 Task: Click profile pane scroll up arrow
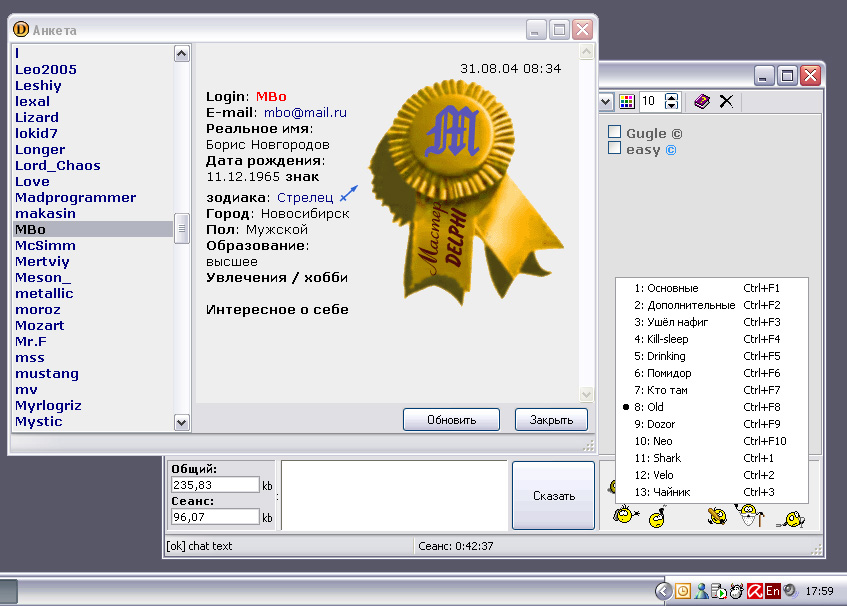[x=587, y=52]
